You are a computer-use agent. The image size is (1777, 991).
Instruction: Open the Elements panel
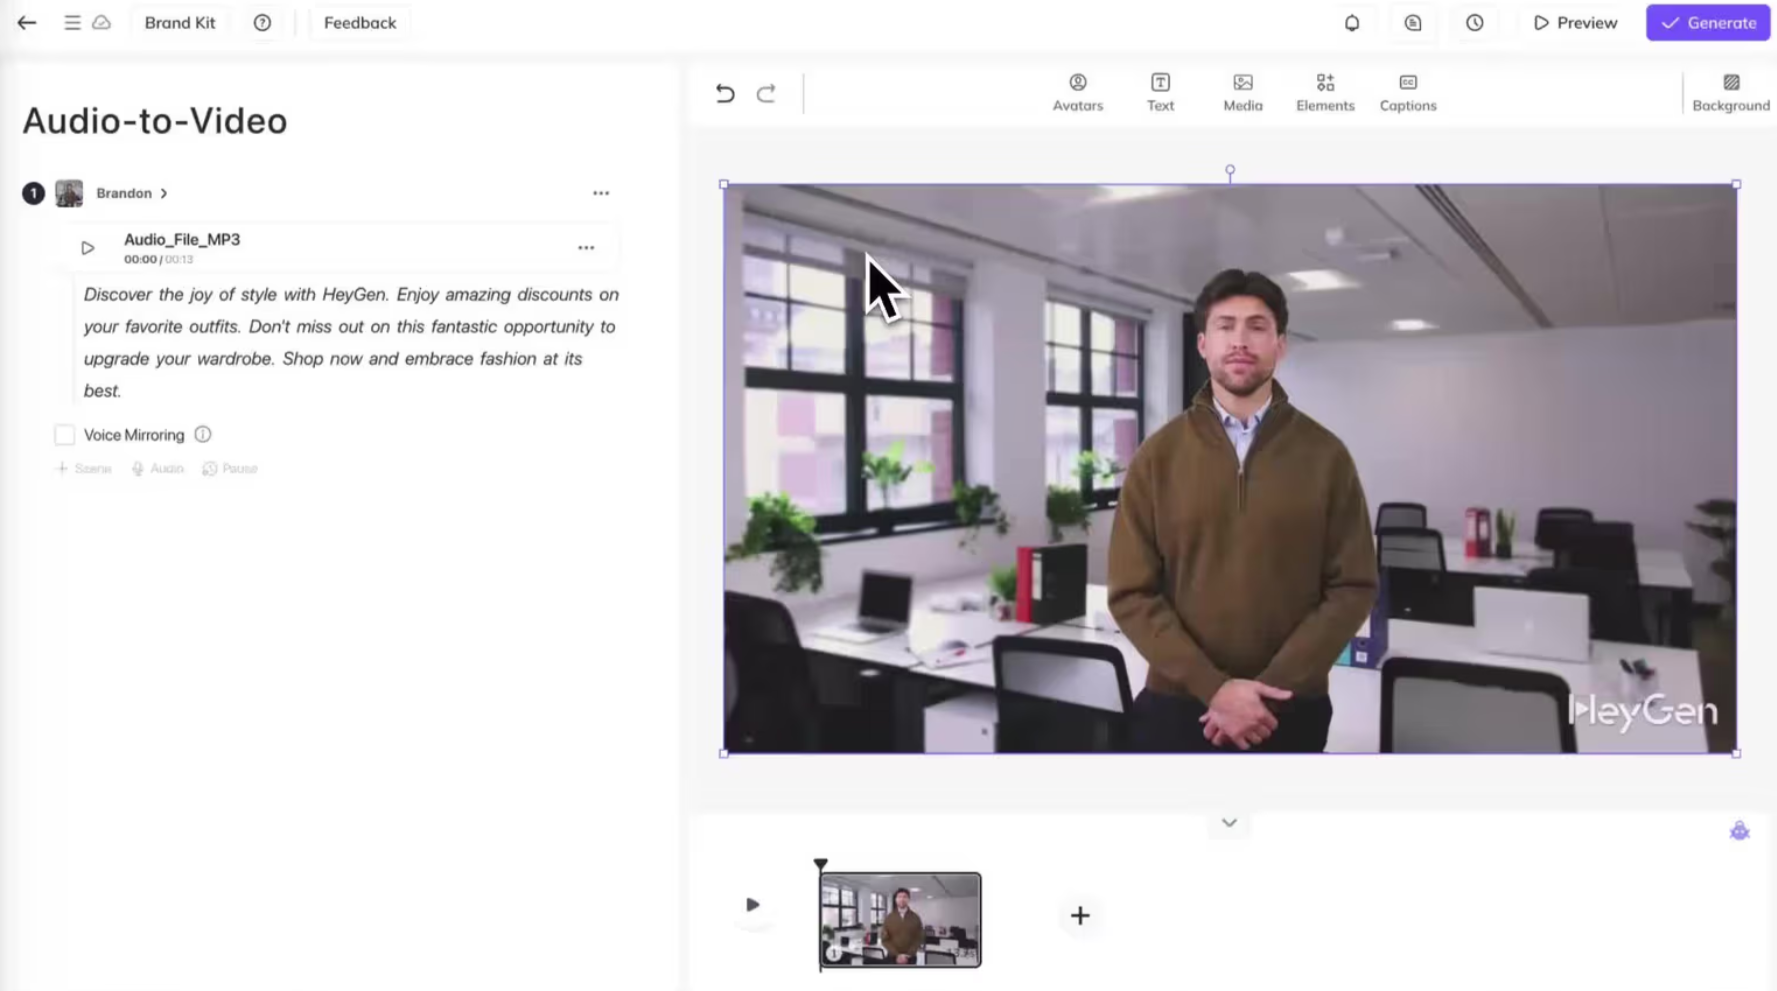(1325, 92)
